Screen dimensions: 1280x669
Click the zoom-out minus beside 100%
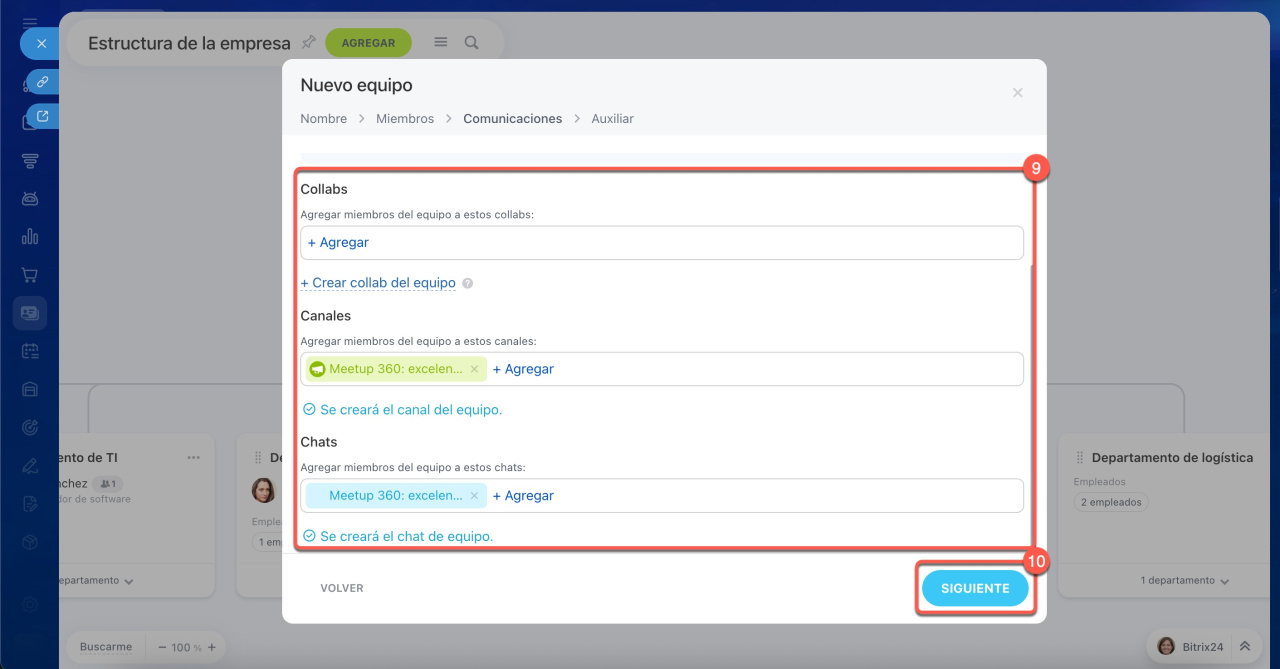click(x=162, y=647)
